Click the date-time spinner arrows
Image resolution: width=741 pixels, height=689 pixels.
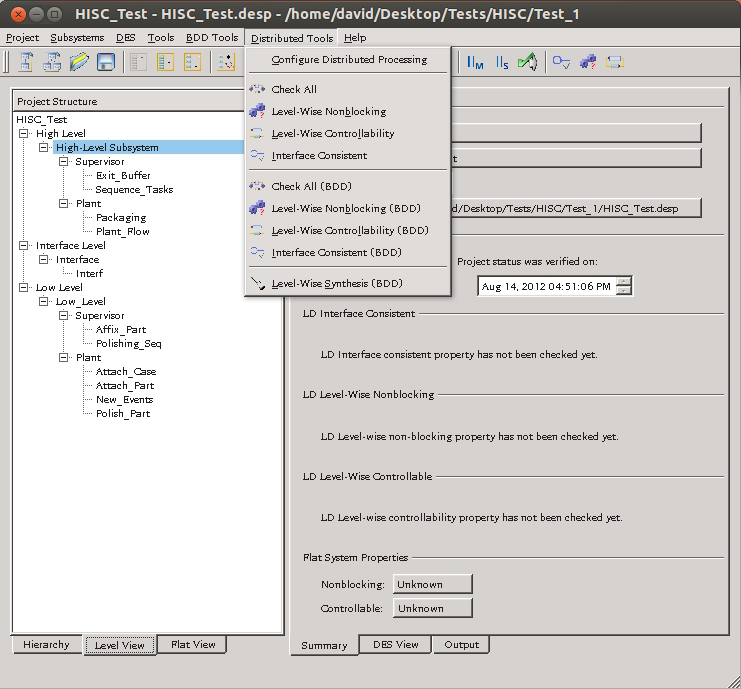[x=624, y=286]
